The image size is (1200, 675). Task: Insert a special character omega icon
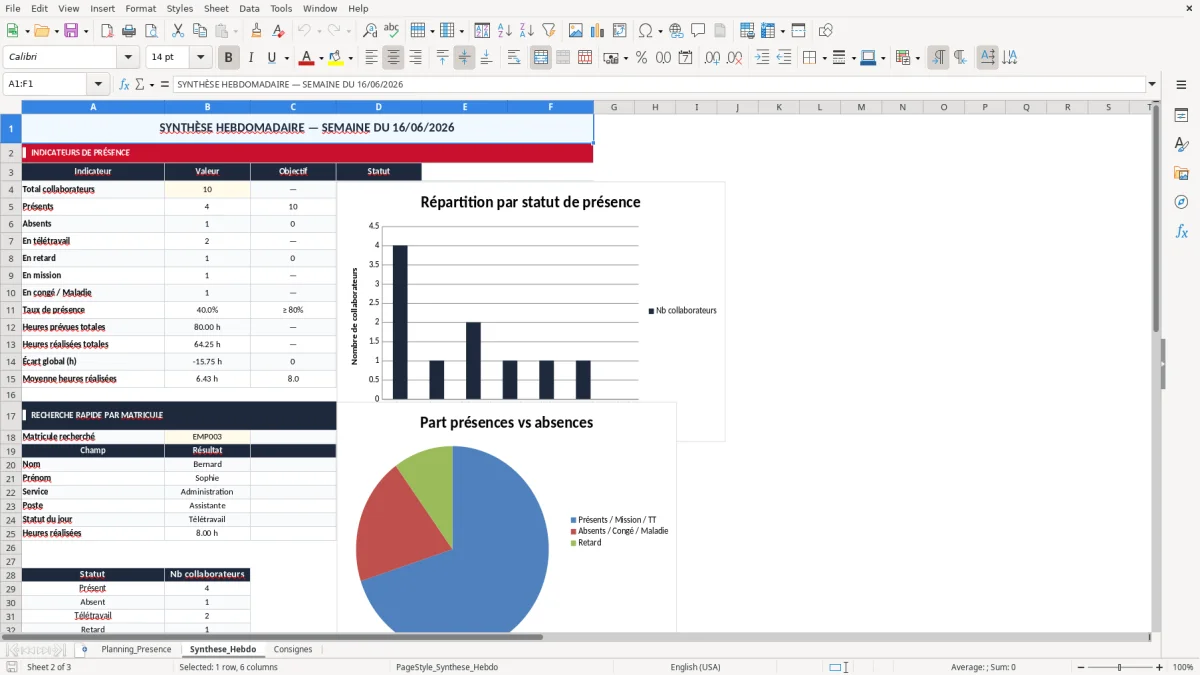[645, 31]
